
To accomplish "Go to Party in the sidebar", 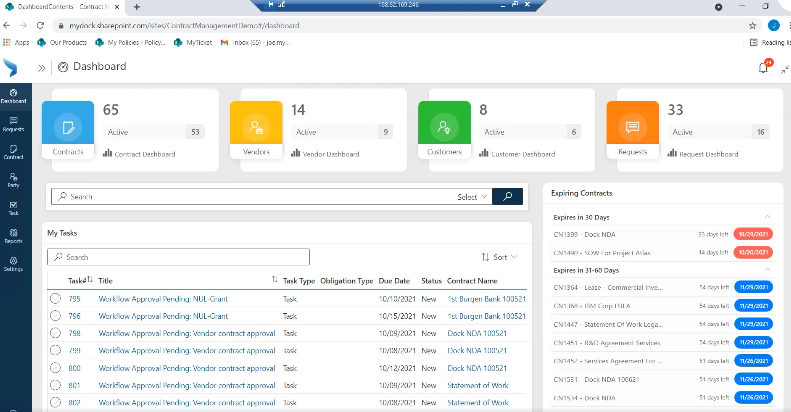I will 13,180.
